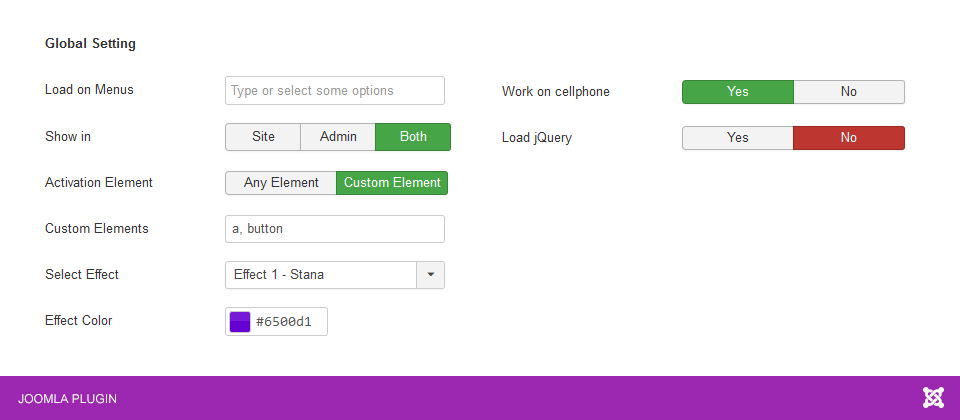
Task: Click the Custom Elements text field
Action: (334, 229)
